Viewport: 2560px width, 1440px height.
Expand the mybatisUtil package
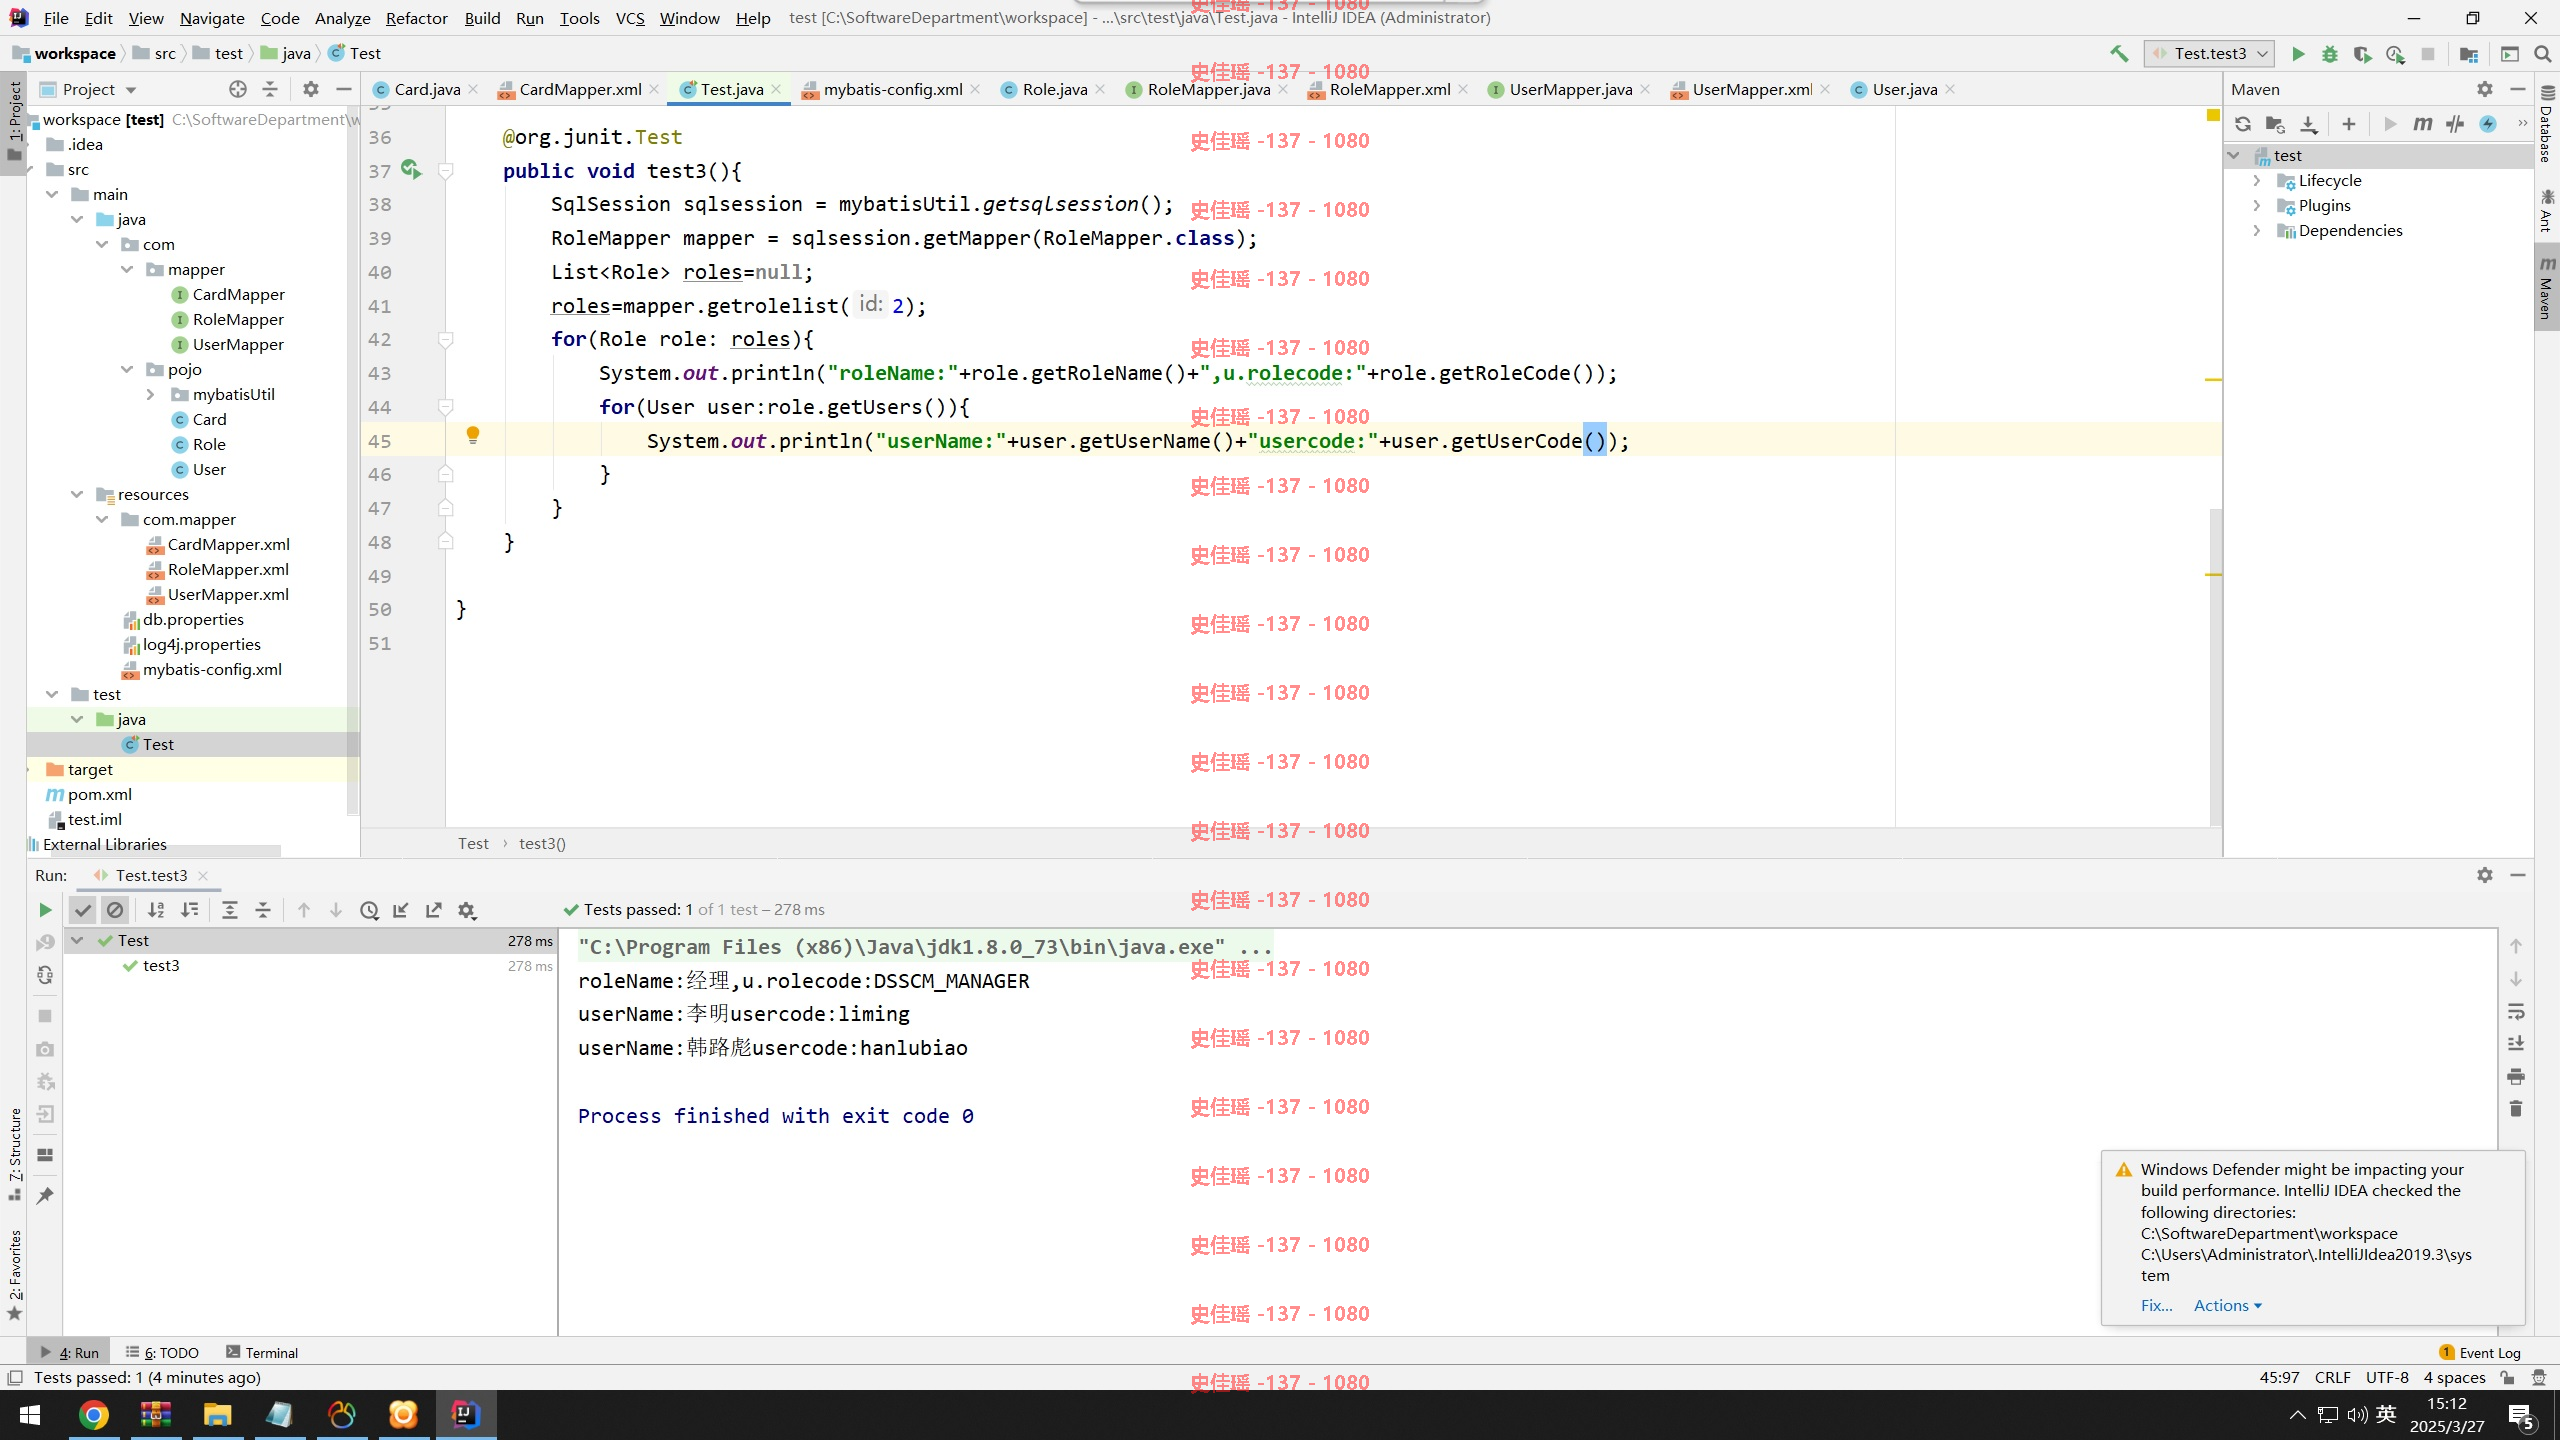pyautogui.click(x=151, y=394)
